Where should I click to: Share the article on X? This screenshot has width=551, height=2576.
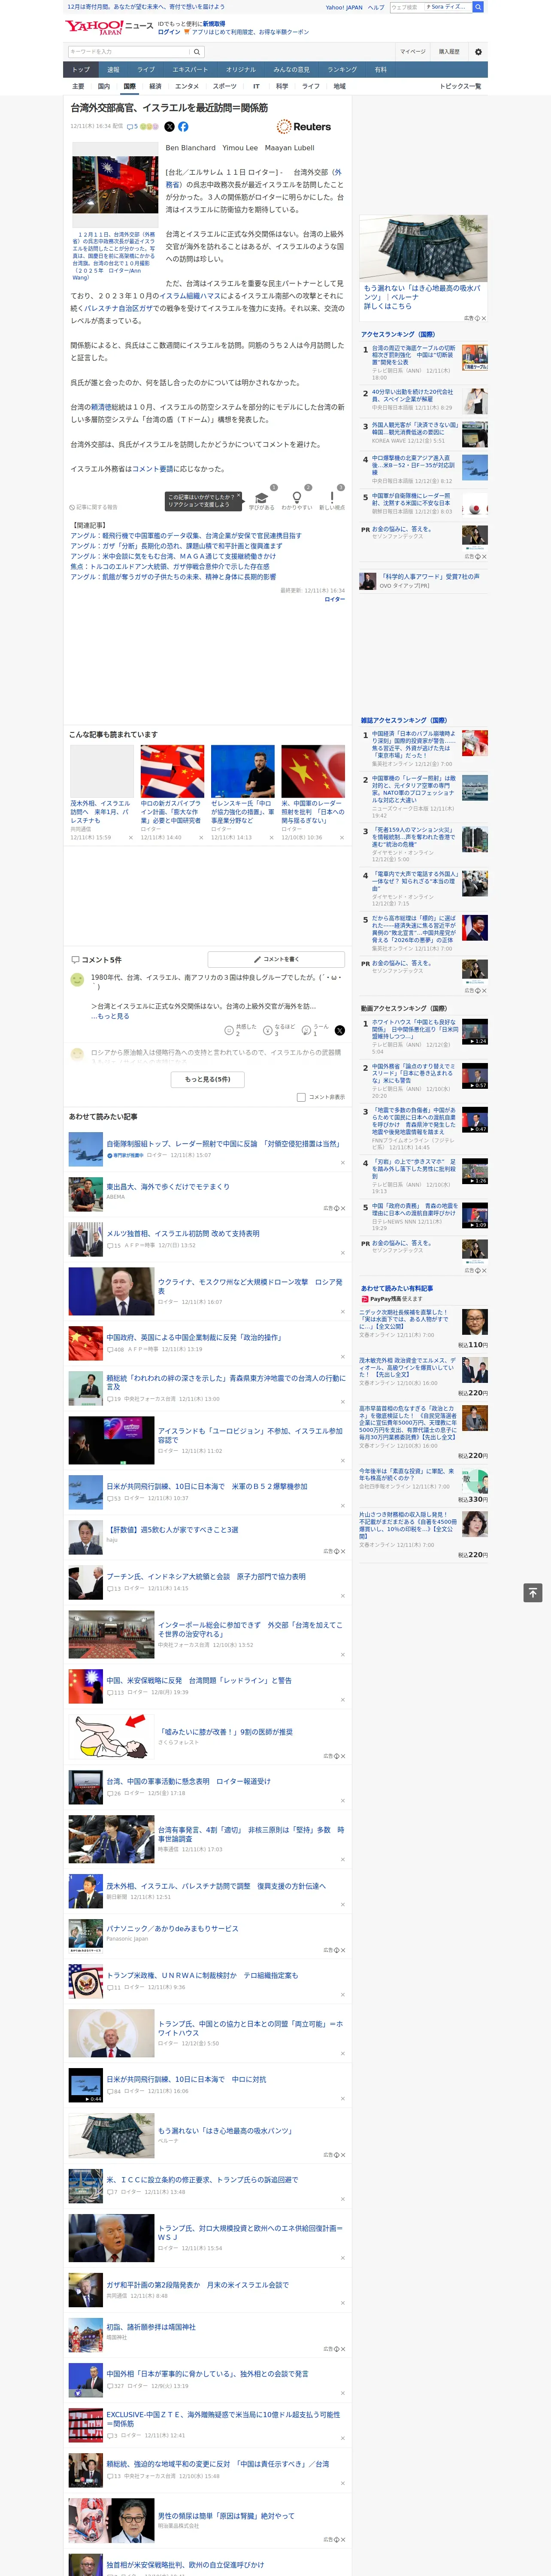click(169, 127)
